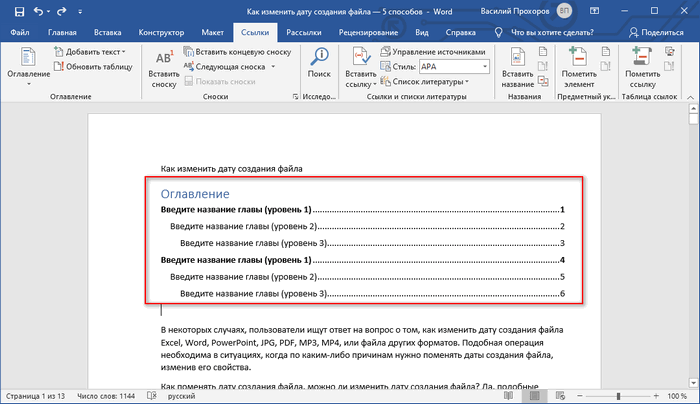
Task: Switch to the Рецензирование tab
Action: [x=368, y=33]
